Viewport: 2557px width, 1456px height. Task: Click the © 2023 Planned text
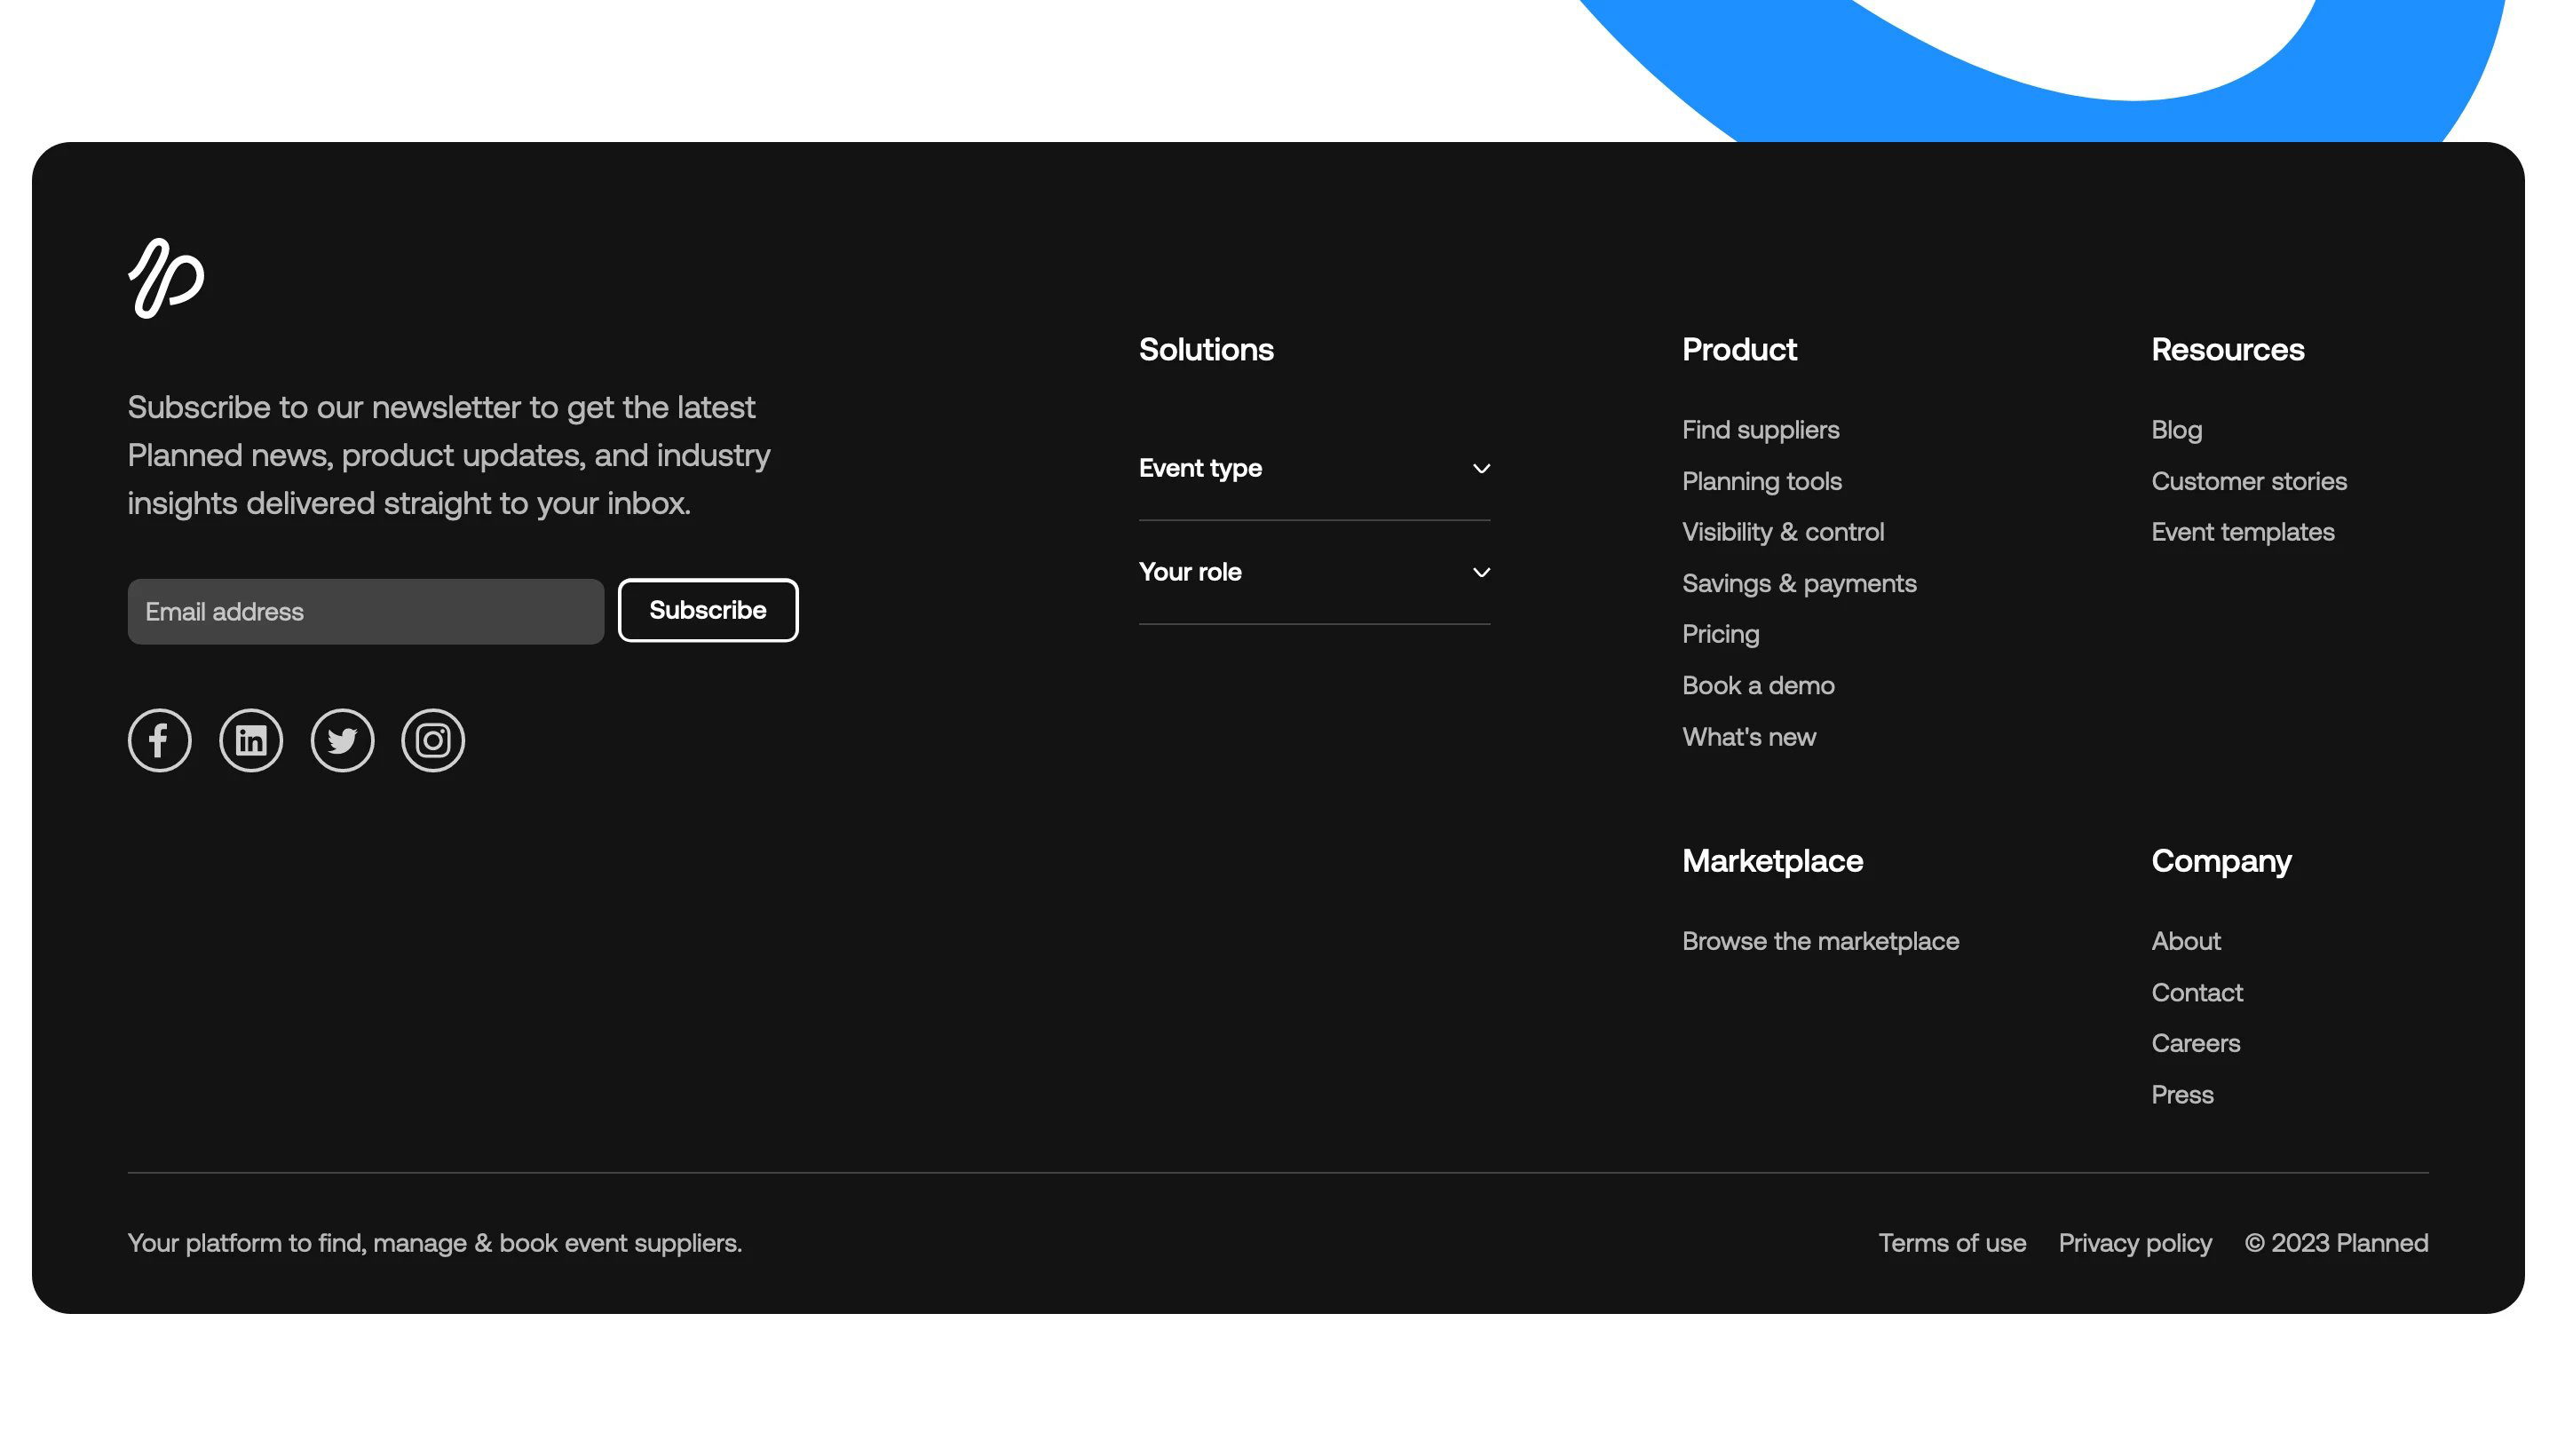(2336, 1243)
